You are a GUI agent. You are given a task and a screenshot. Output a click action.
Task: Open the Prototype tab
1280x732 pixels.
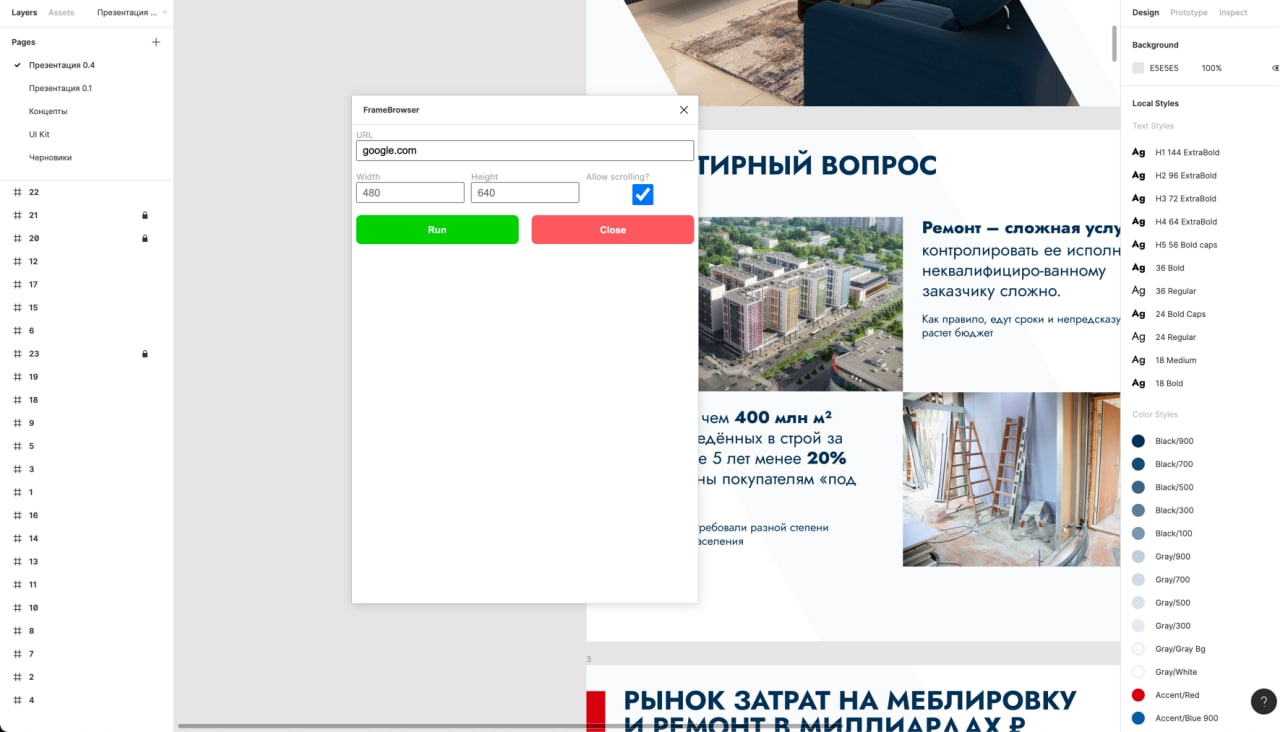(1189, 13)
